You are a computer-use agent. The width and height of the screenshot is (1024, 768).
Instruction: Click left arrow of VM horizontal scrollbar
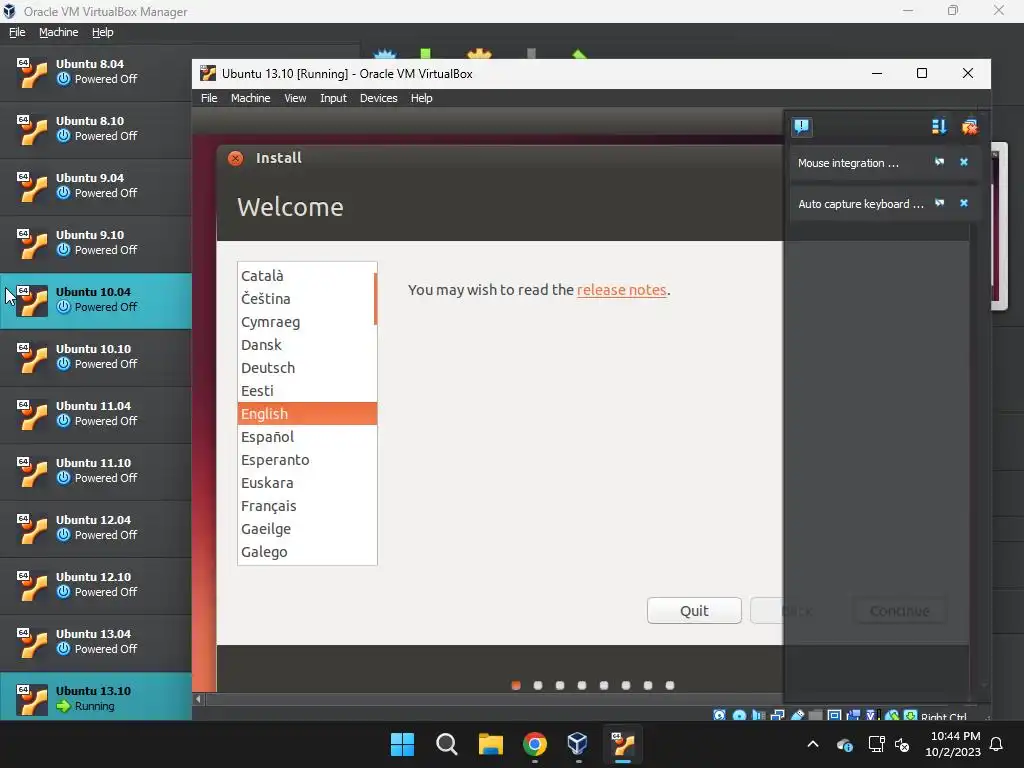point(199,699)
